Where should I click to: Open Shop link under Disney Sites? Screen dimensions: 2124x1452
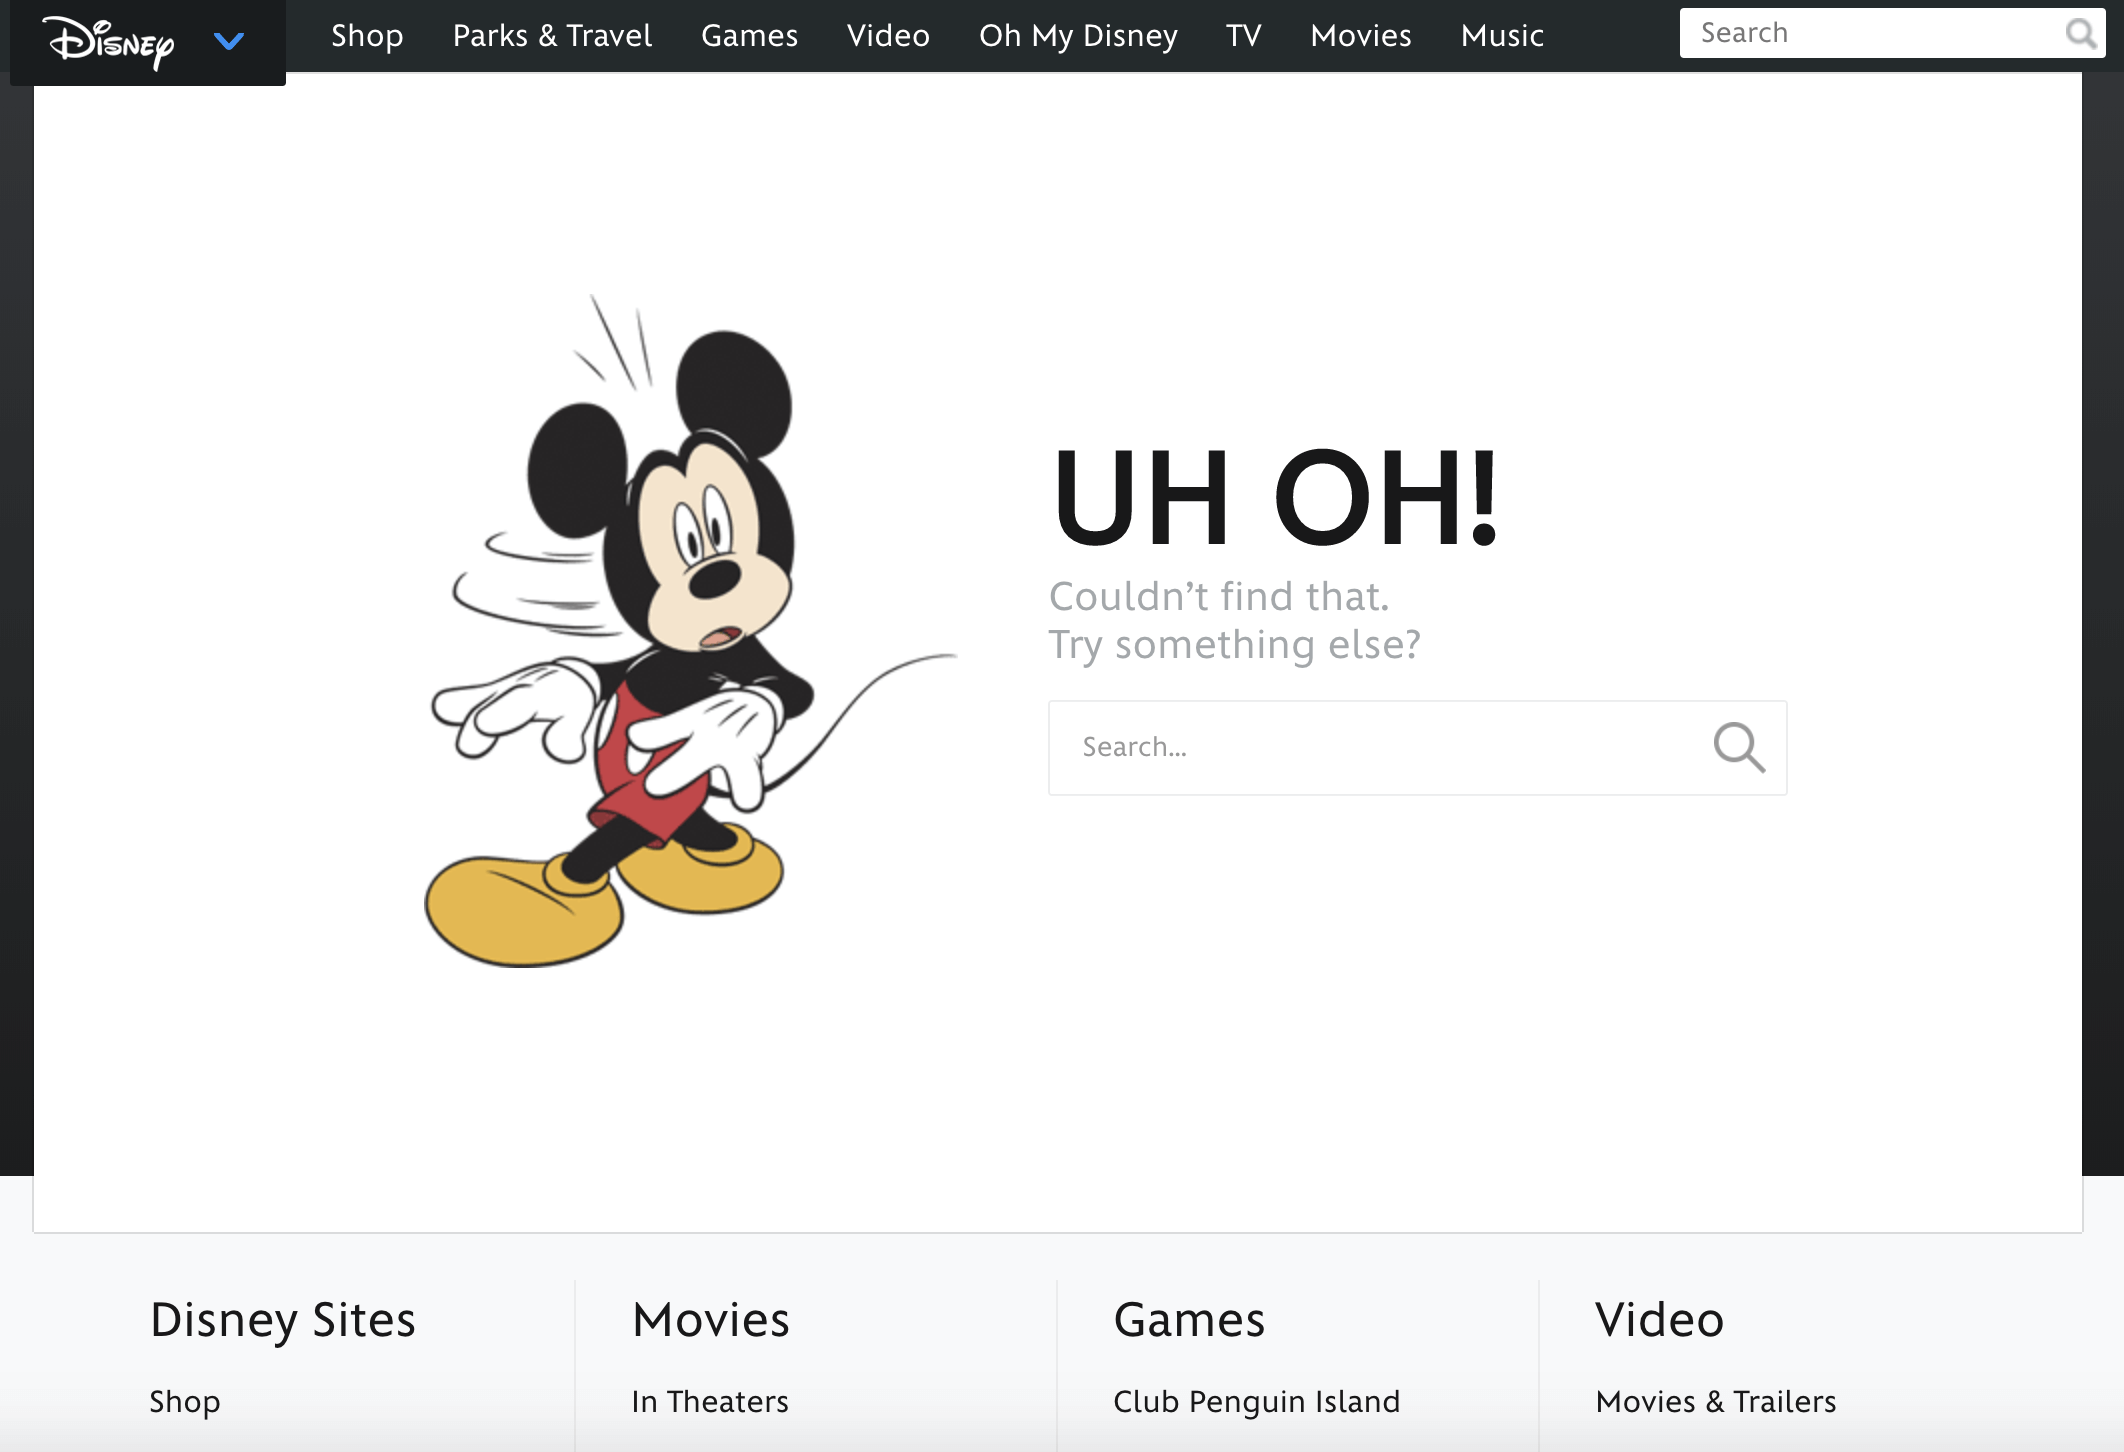pos(185,1402)
